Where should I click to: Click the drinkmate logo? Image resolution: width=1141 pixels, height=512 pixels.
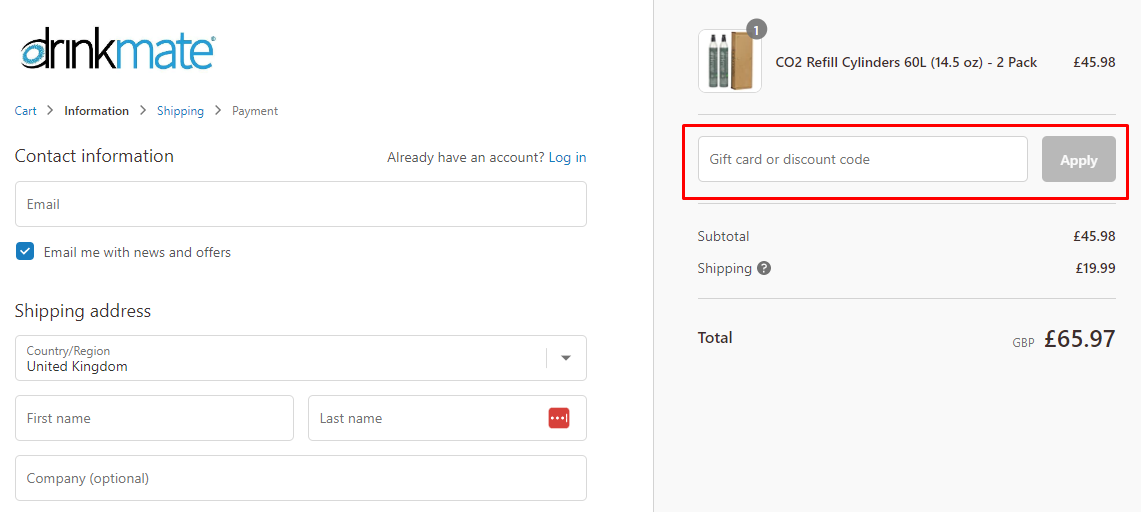point(117,49)
